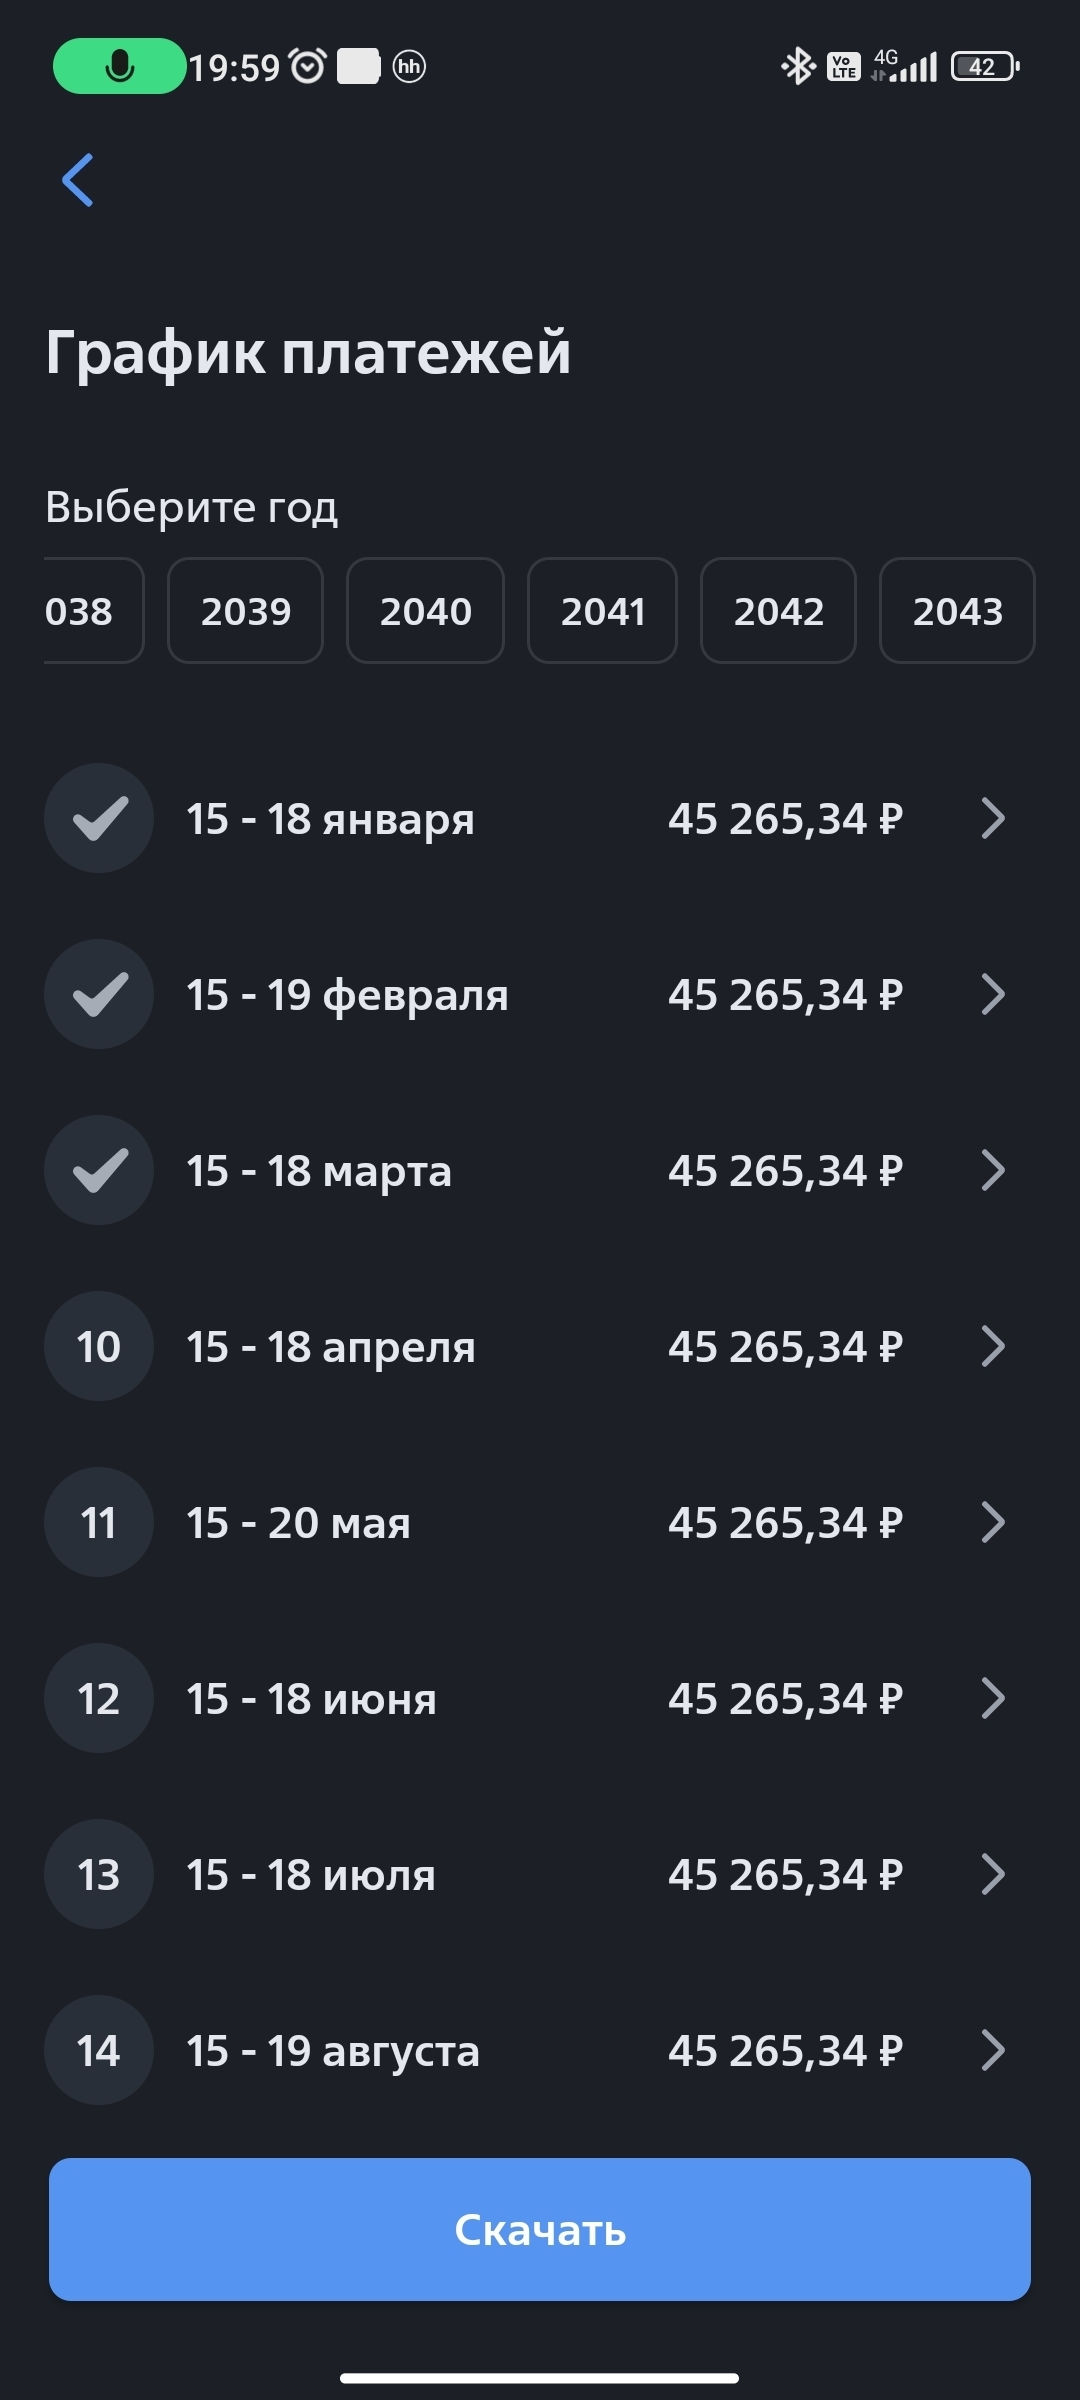Tap the back arrow icon
Image resolution: width=1080 pixels, height=2400 pixels.
click(x=78, y=180)
